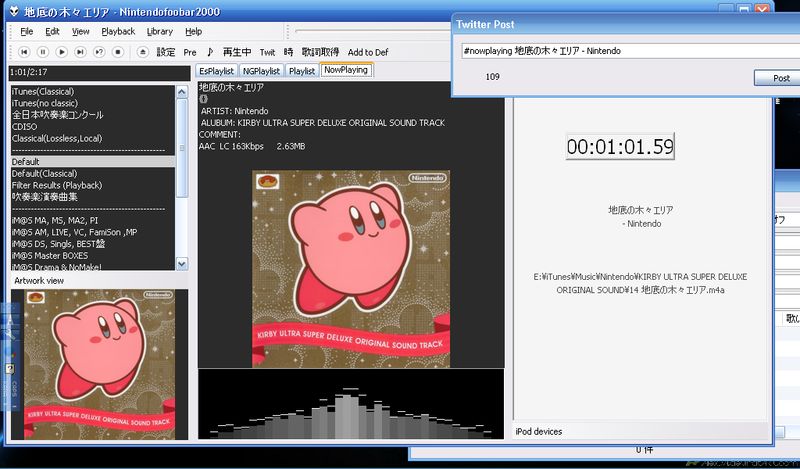This screenshot has height=469, width=800.
Task: Open the Edit menu
Action: (52, 32)
